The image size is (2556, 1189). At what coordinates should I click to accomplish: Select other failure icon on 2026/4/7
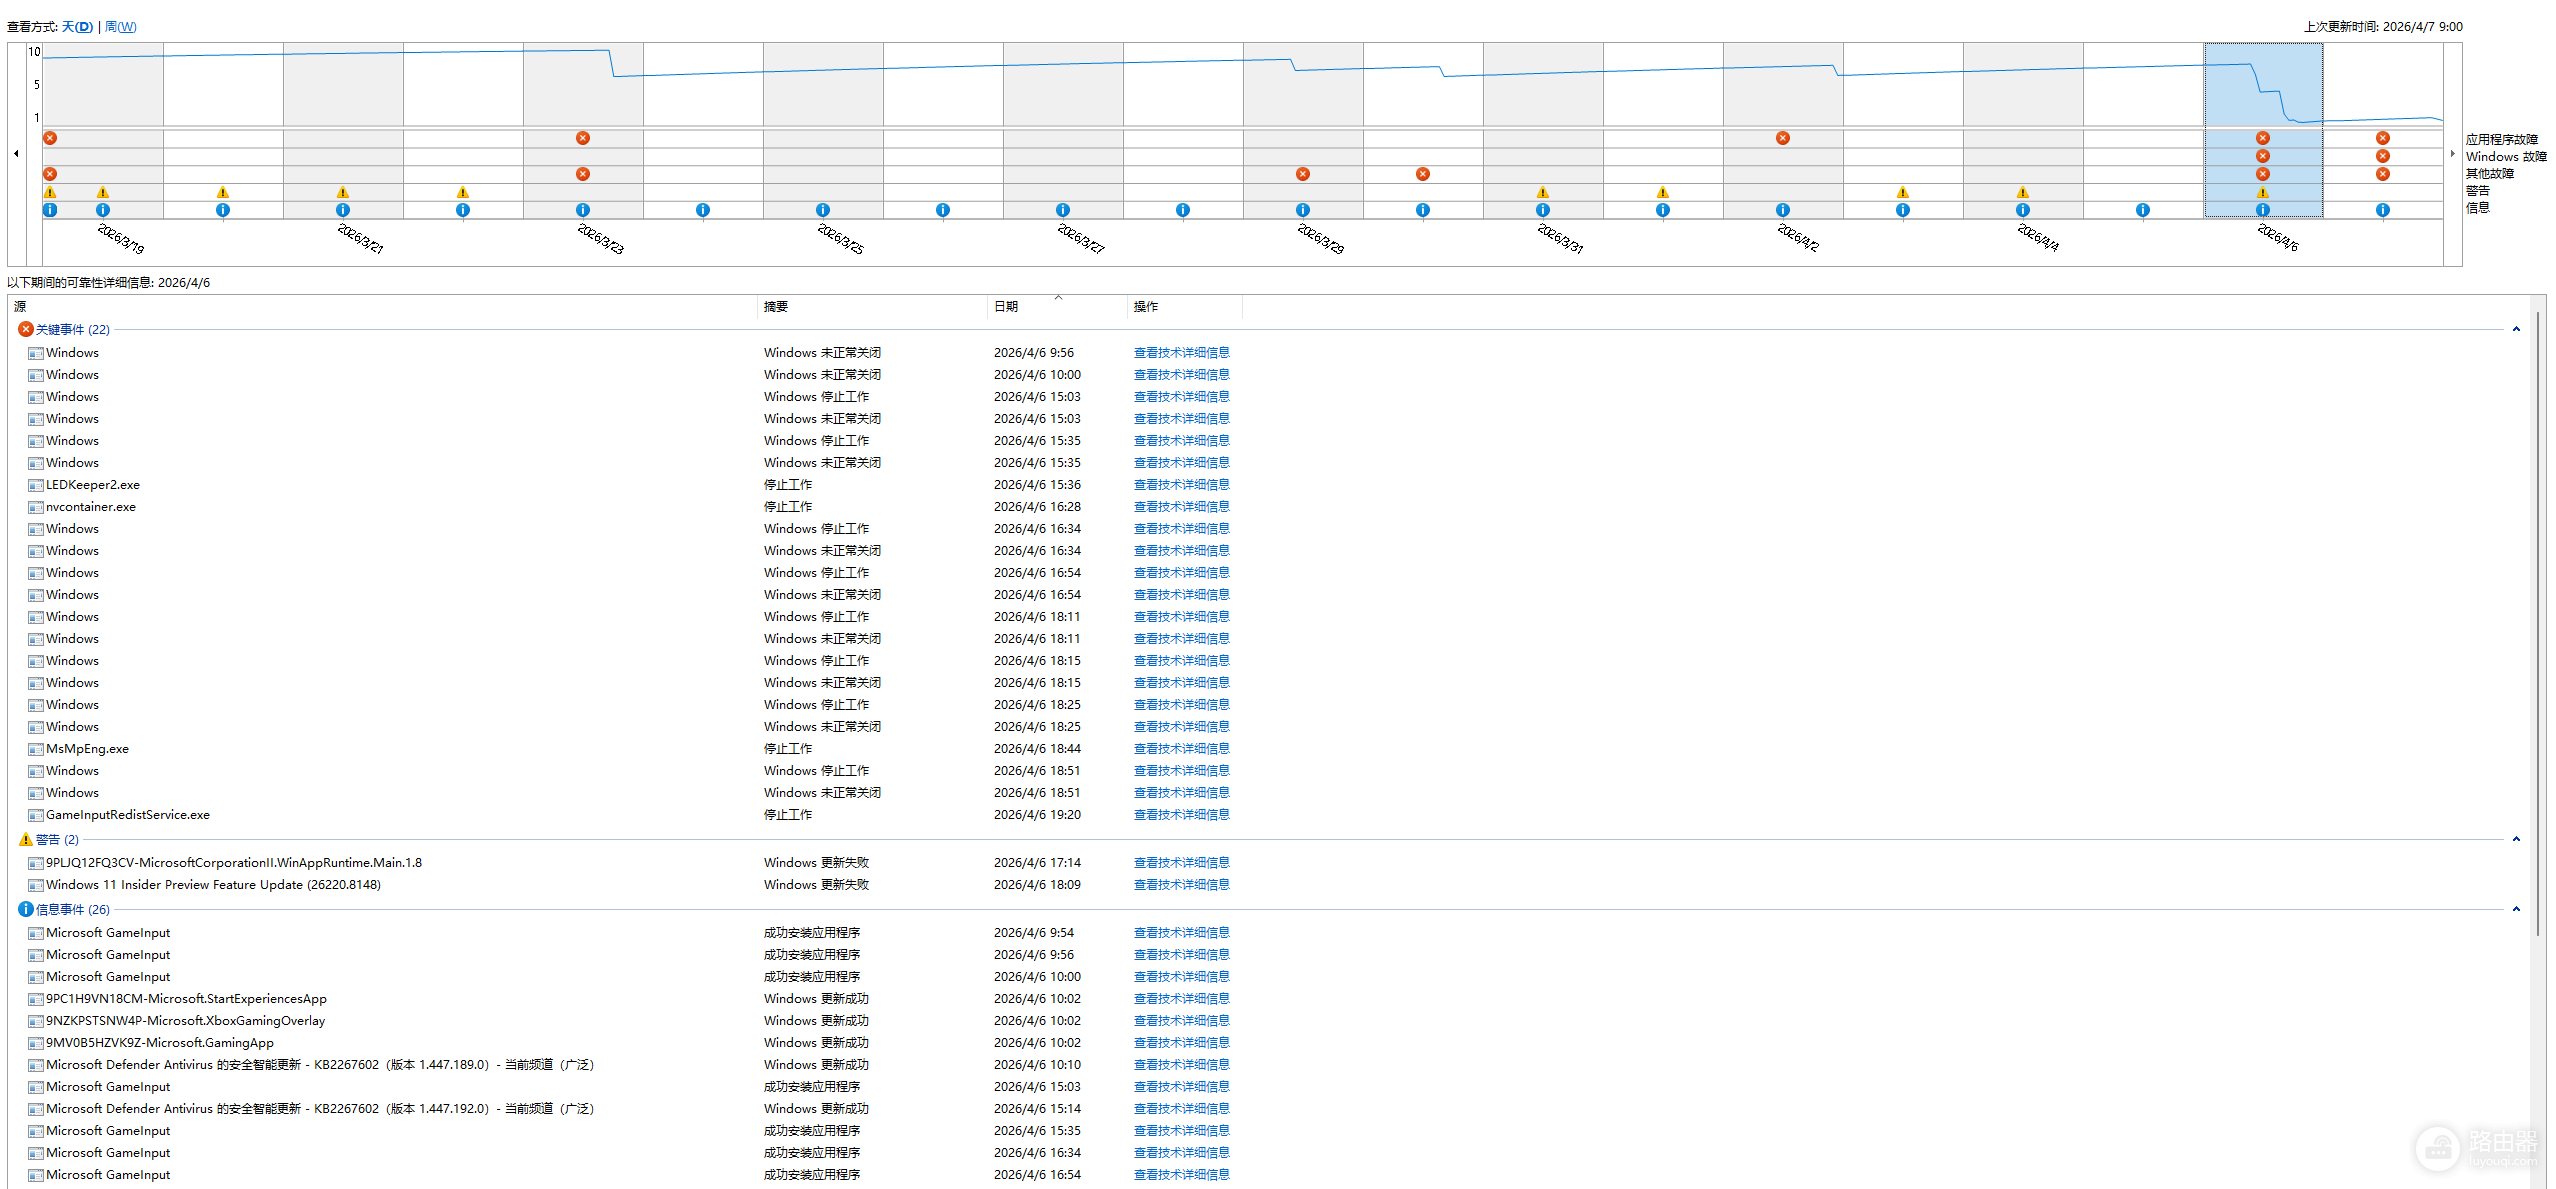coord(2383,174)
